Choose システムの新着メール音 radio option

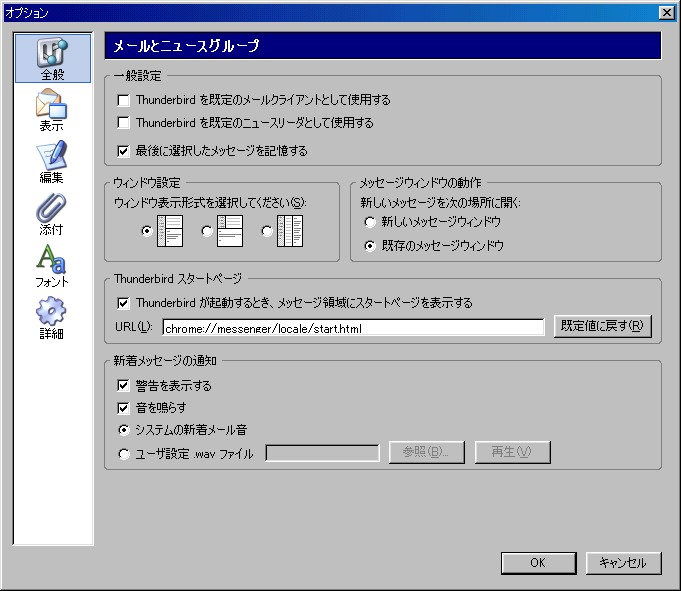(124, 430)
